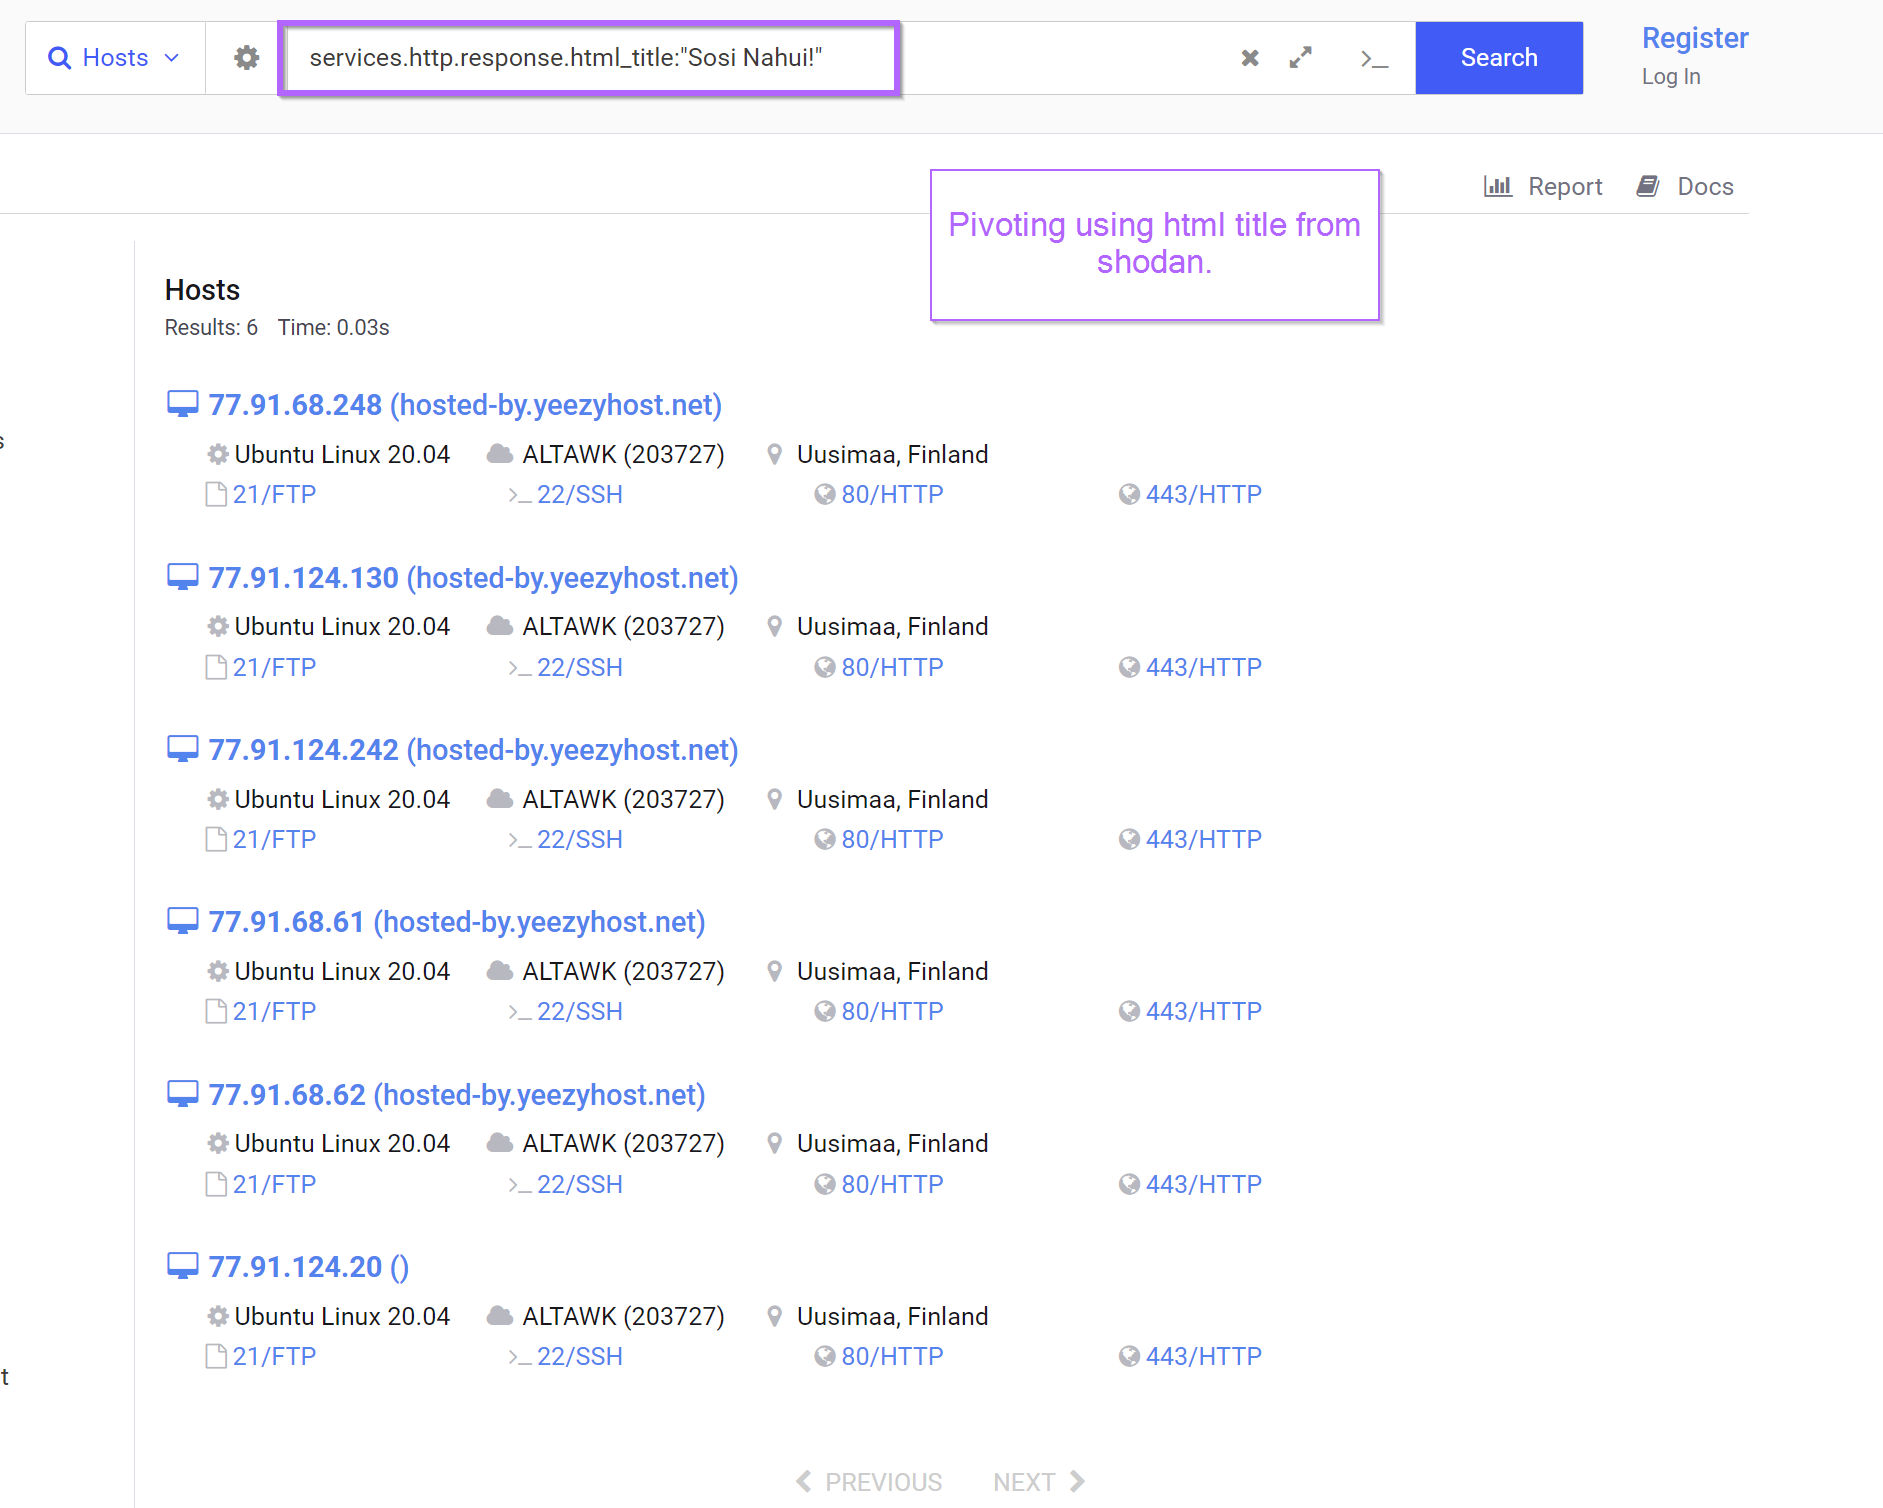
Task: Click the Log In link
Action: pyautogui.click(x=1671, y=77)
